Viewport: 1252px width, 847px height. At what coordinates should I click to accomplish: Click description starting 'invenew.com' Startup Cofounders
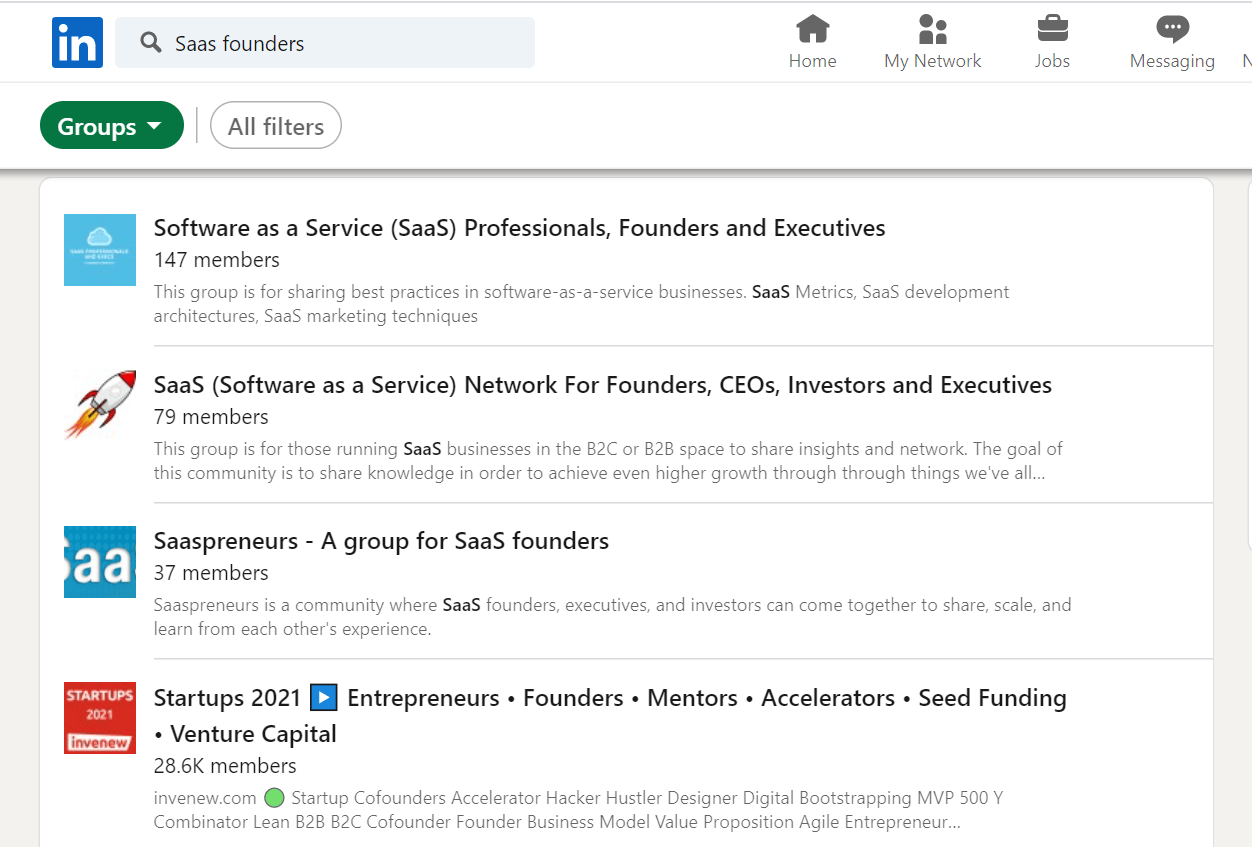point(578,810)
